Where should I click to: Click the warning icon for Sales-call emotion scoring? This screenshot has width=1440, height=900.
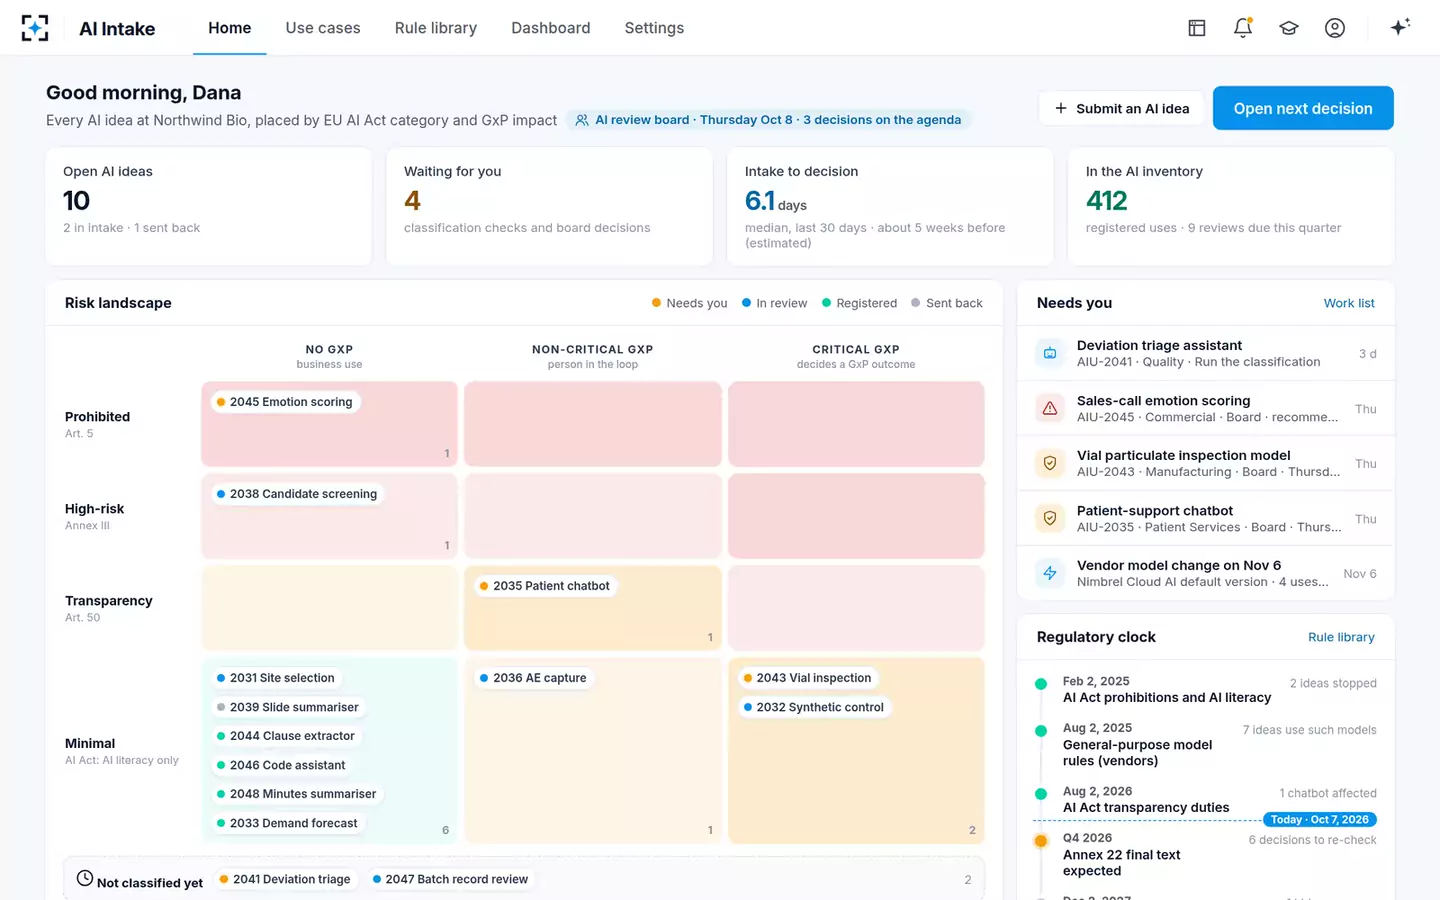1050,408
